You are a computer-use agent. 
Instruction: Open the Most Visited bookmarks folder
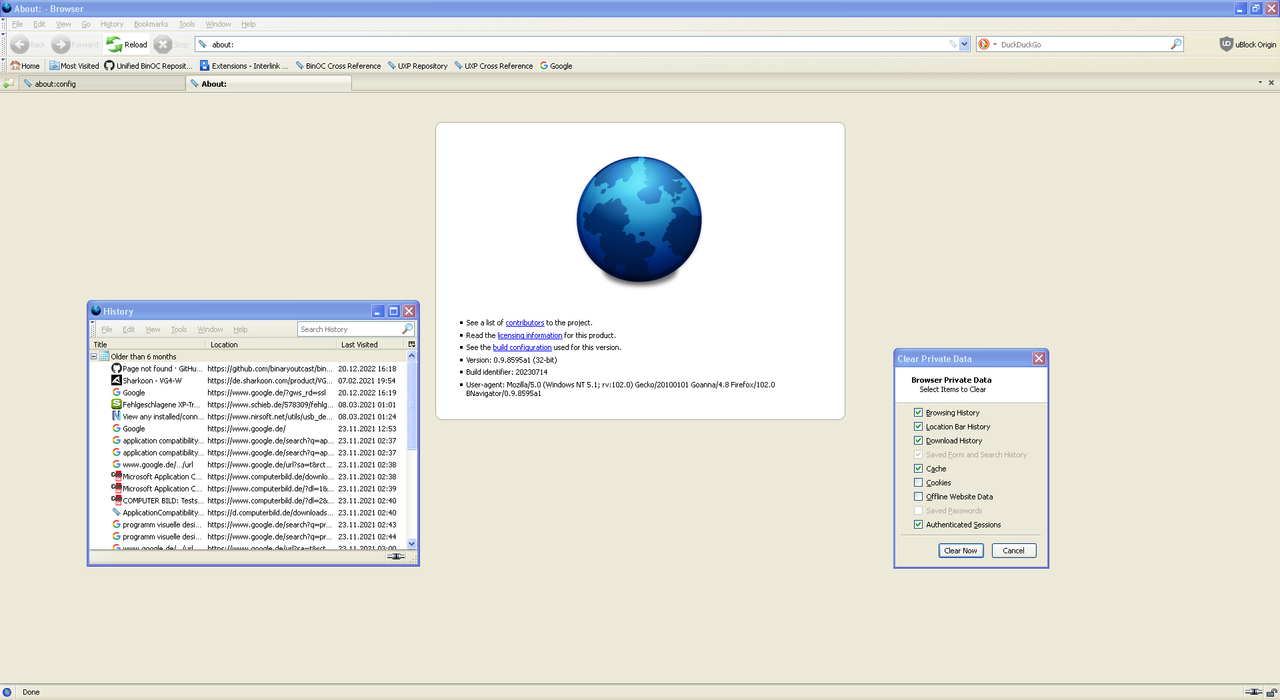point(74,66)
